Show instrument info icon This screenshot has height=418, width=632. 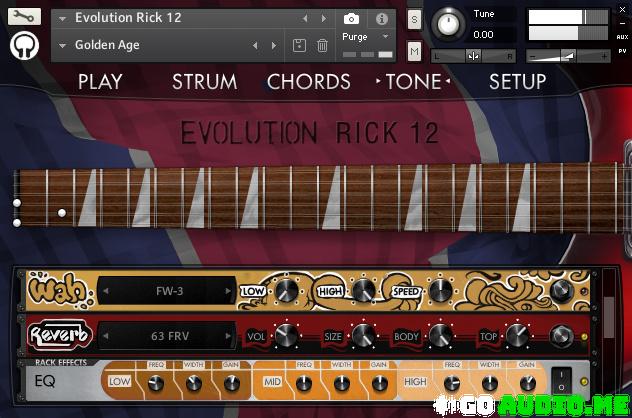click(382, 19)
